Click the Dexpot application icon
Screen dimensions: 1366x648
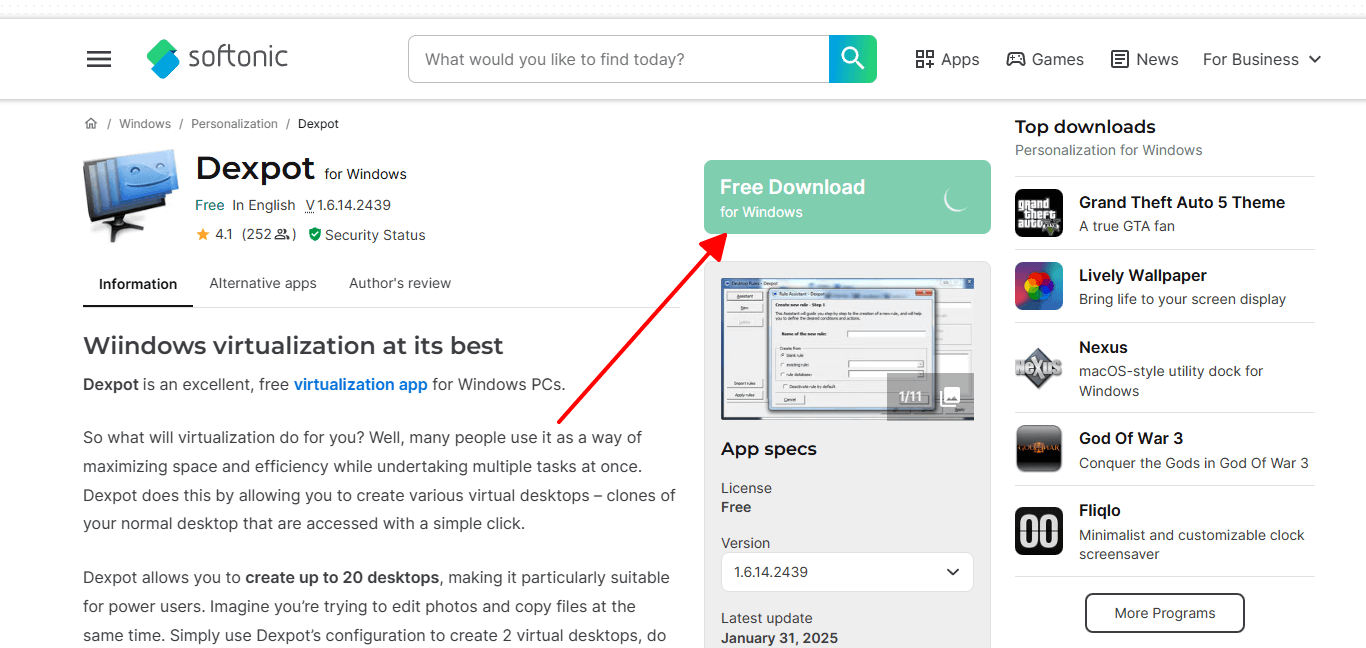click(131, 196)
